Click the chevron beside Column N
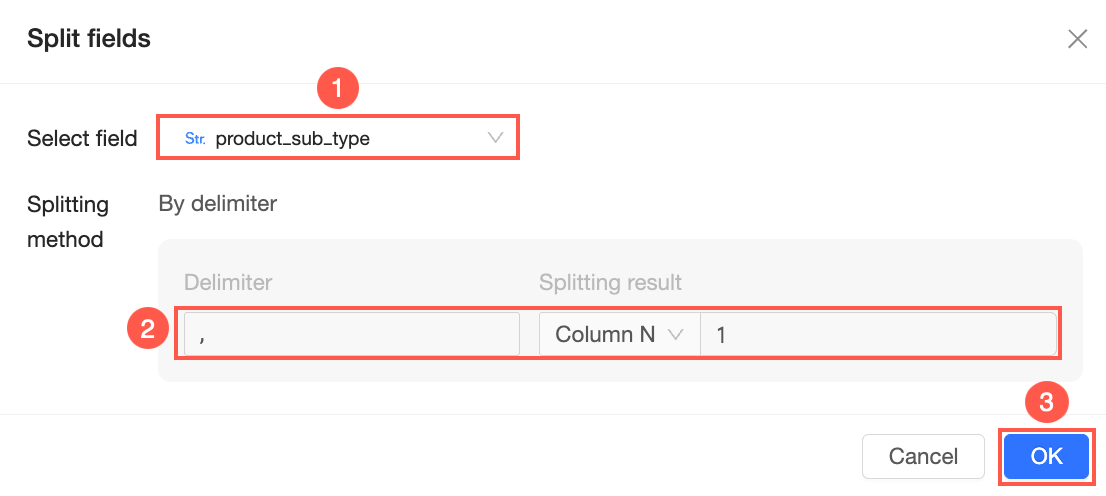 click(x=675, y=335)
